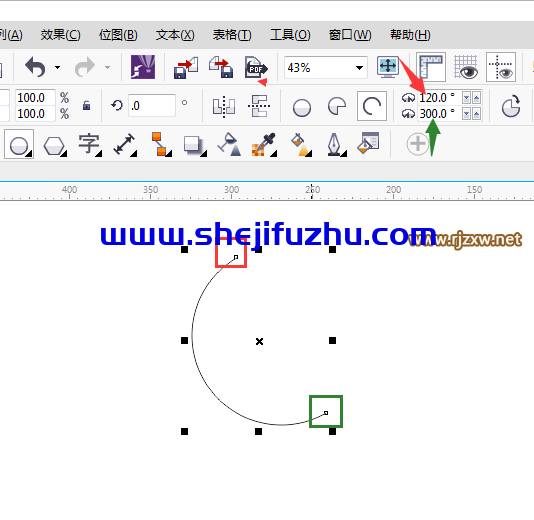The height and width of the screenshot is (520, 534).
Task: Toggle show rulers button
Action: pyautogui.click(x=431, y=67)
